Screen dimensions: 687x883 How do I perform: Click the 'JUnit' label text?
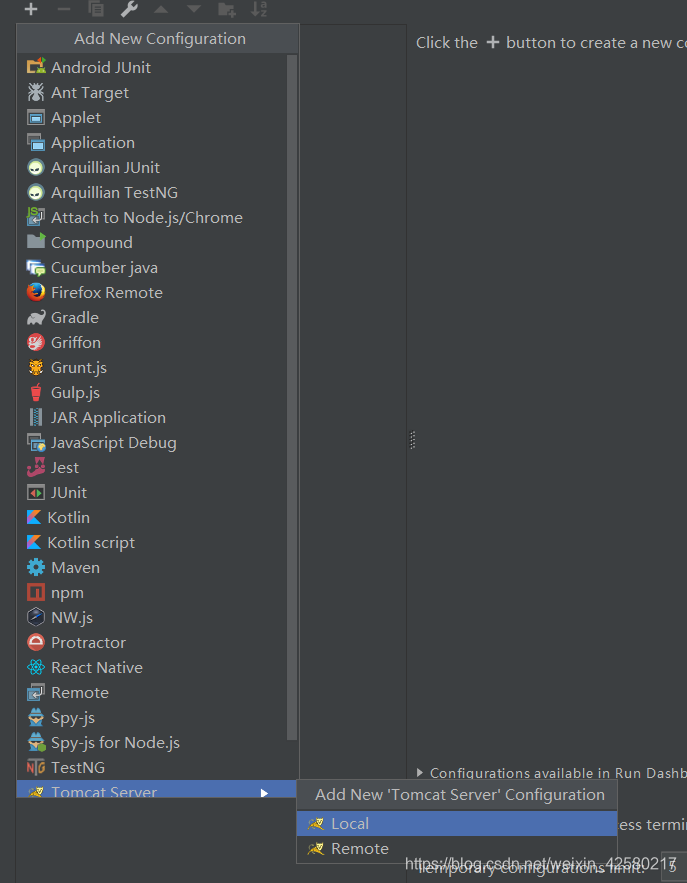(69, 493)
